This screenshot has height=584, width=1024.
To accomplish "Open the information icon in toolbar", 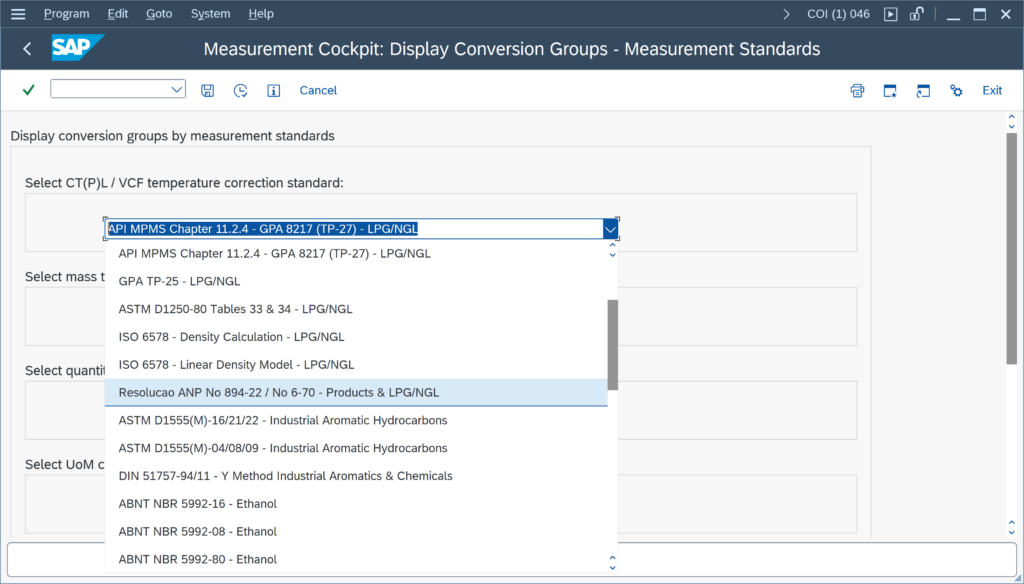I will 273,91.
